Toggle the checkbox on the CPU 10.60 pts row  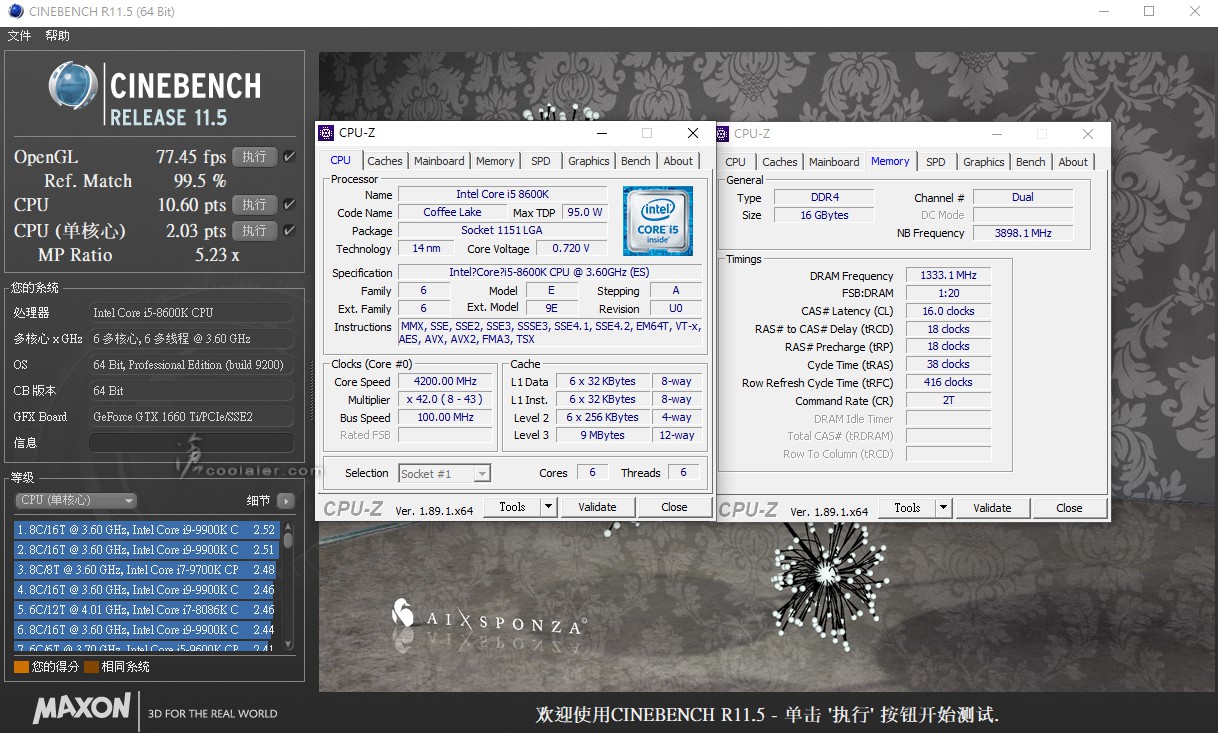[x=289, y=205]
